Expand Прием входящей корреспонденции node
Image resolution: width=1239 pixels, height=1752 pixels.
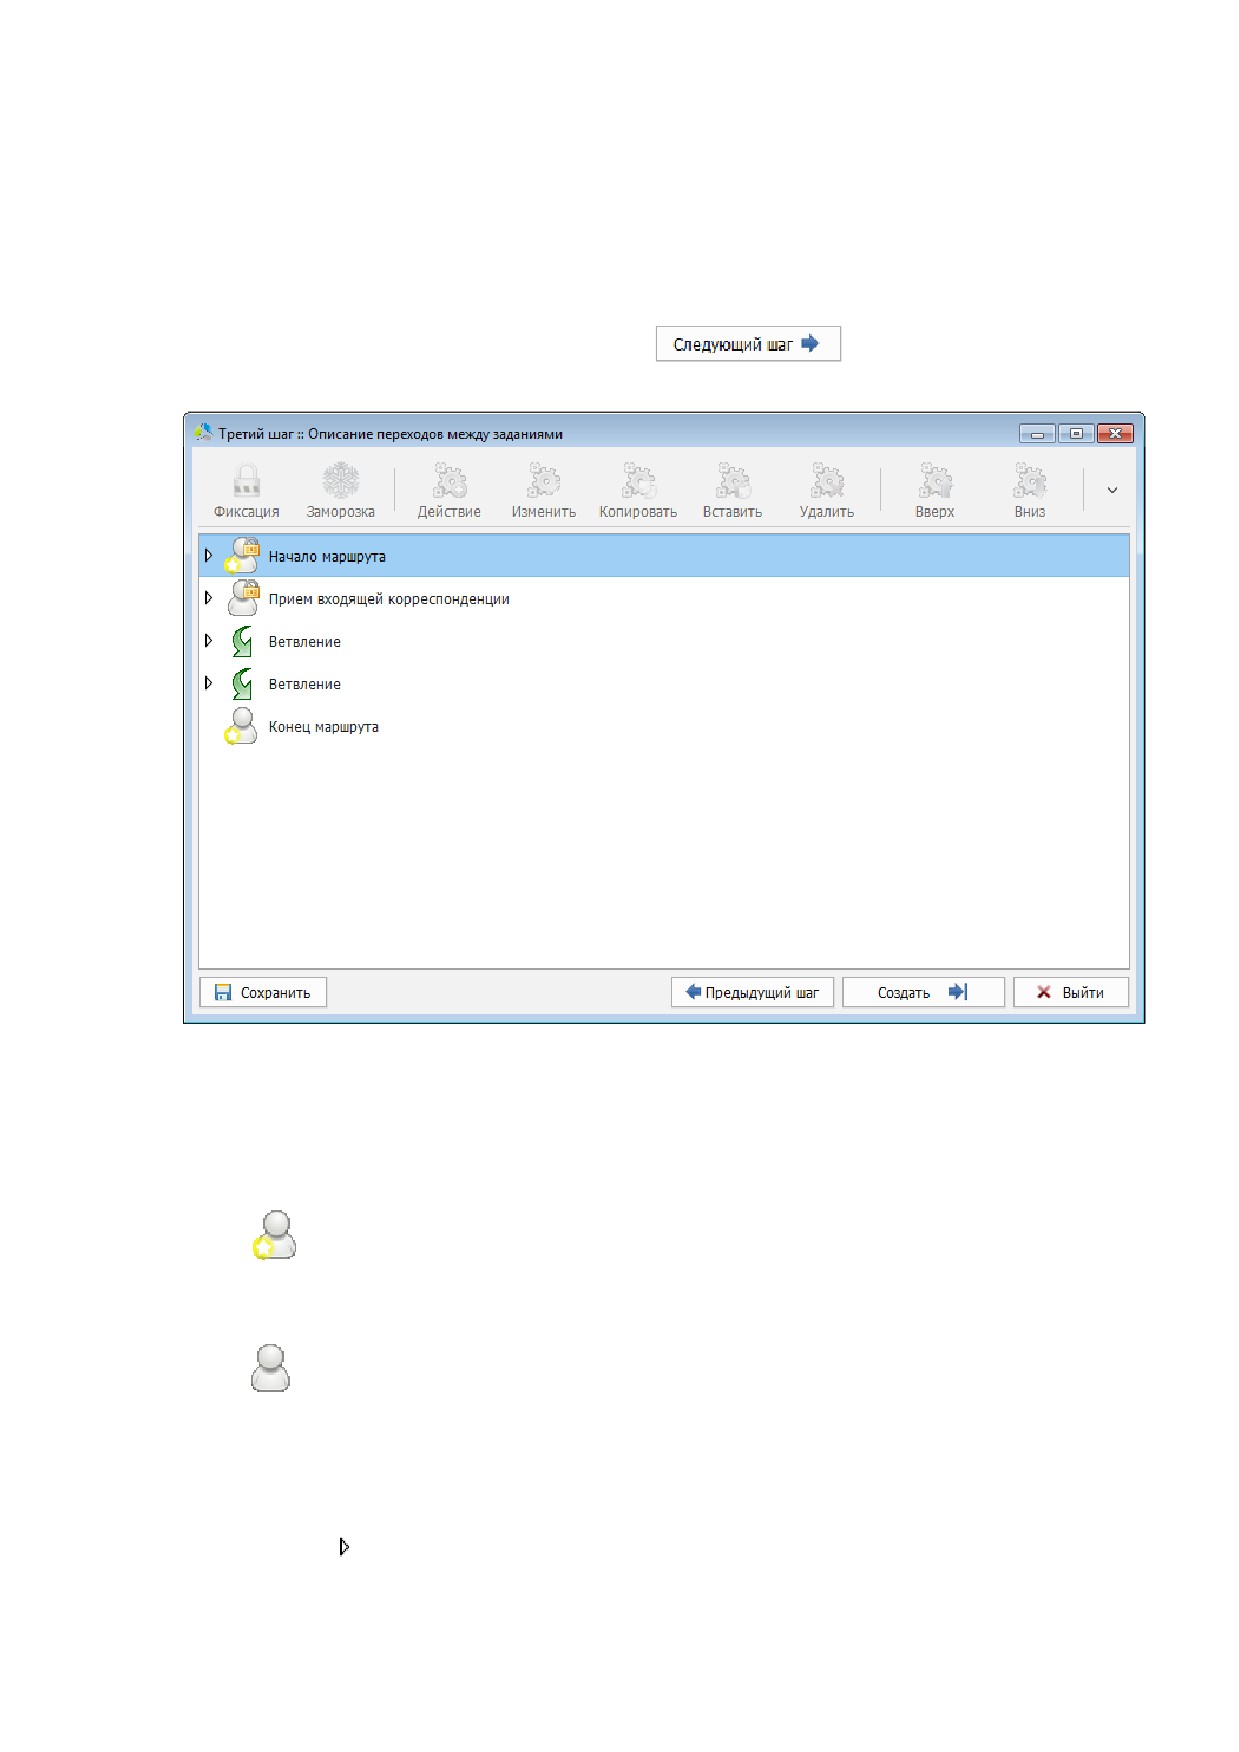[x=208, y=598]
